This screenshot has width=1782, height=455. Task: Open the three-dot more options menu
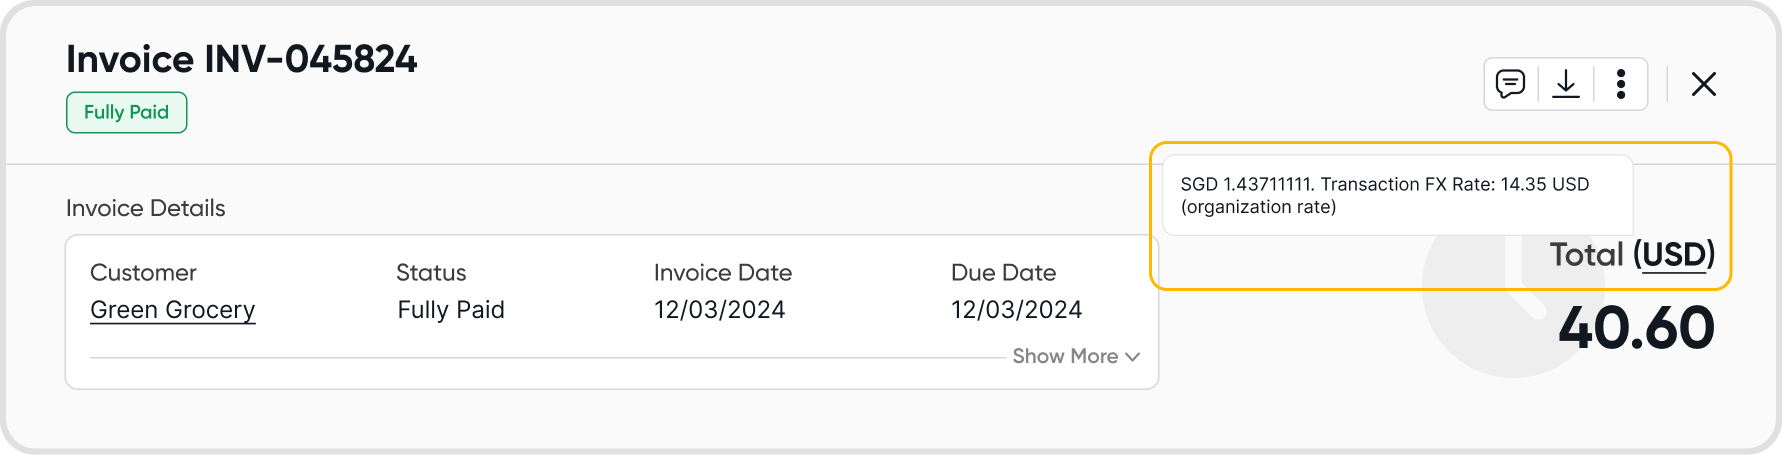pyautogui.click(x=1621, y=84)
